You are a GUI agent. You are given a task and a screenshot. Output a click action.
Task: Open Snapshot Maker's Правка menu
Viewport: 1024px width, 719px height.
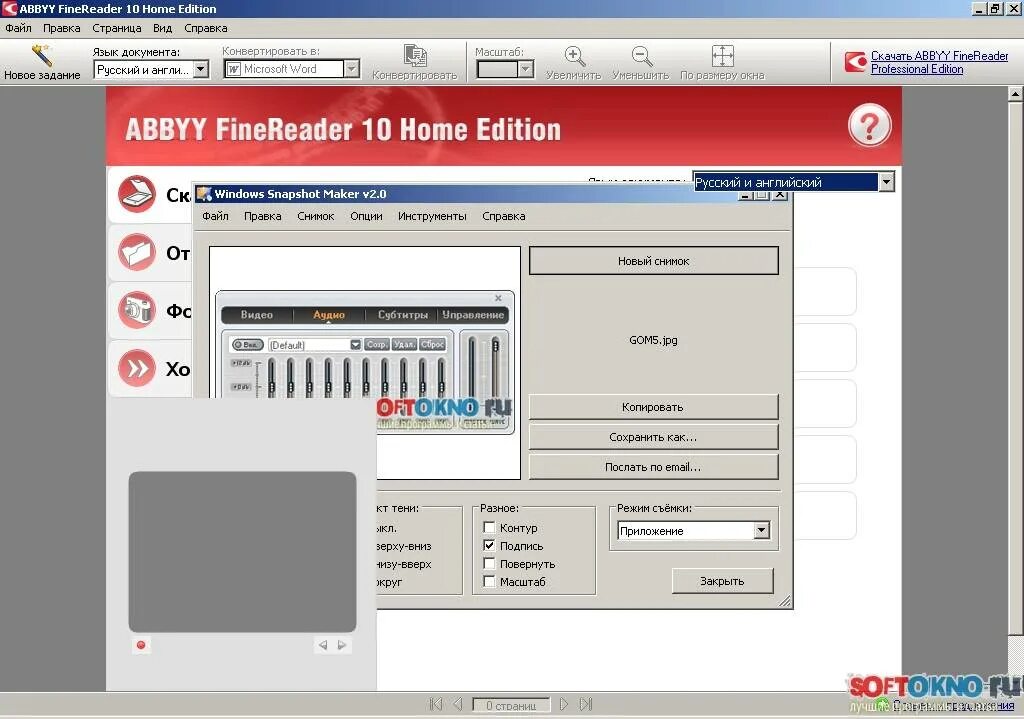tap(263, 216)
